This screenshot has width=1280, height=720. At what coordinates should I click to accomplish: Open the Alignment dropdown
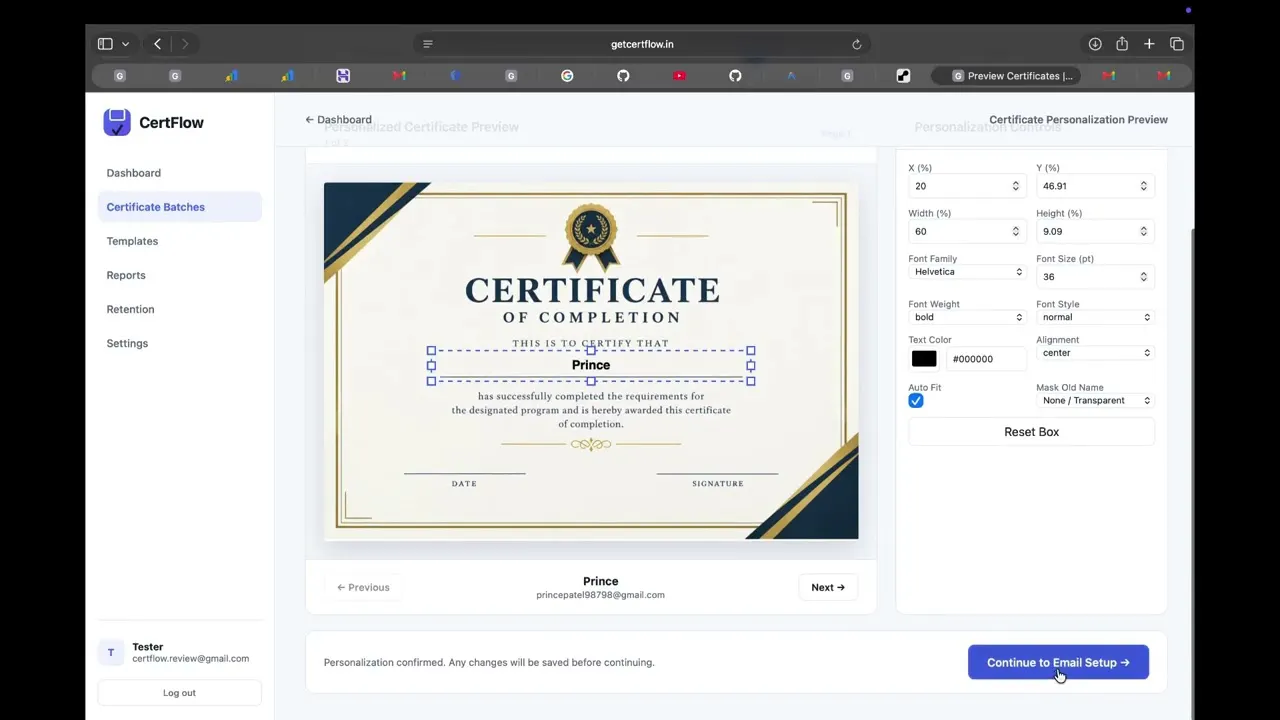pyautogui.click(x=1095, y=353)
